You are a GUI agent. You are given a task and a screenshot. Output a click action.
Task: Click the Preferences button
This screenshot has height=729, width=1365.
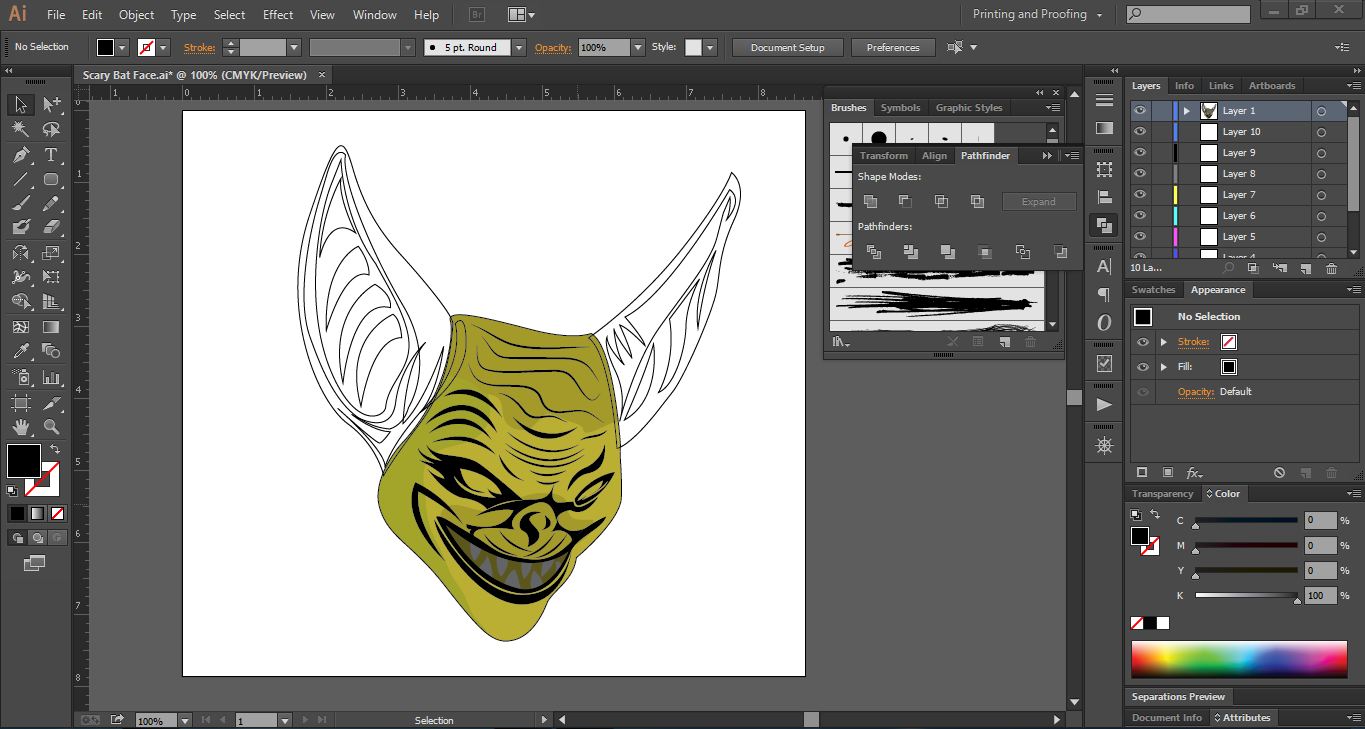pyautogui.click(x=892, y=48)
